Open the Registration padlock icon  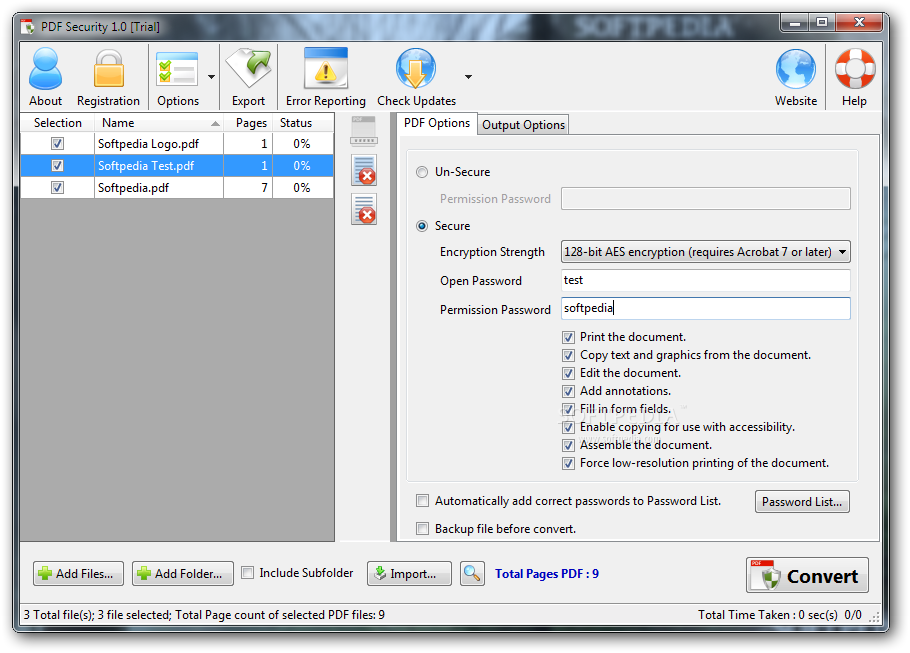[x=108, y=77]
